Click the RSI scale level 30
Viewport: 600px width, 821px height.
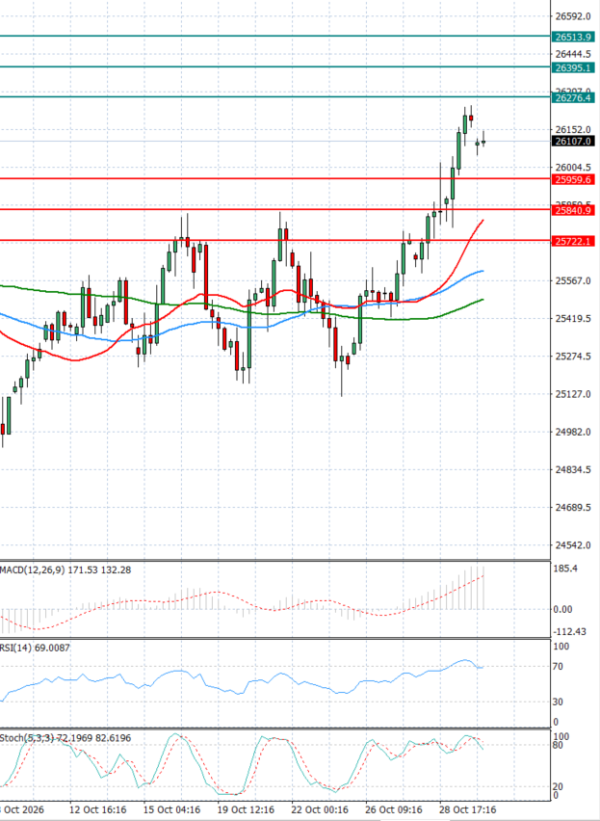tap(559, 702)
